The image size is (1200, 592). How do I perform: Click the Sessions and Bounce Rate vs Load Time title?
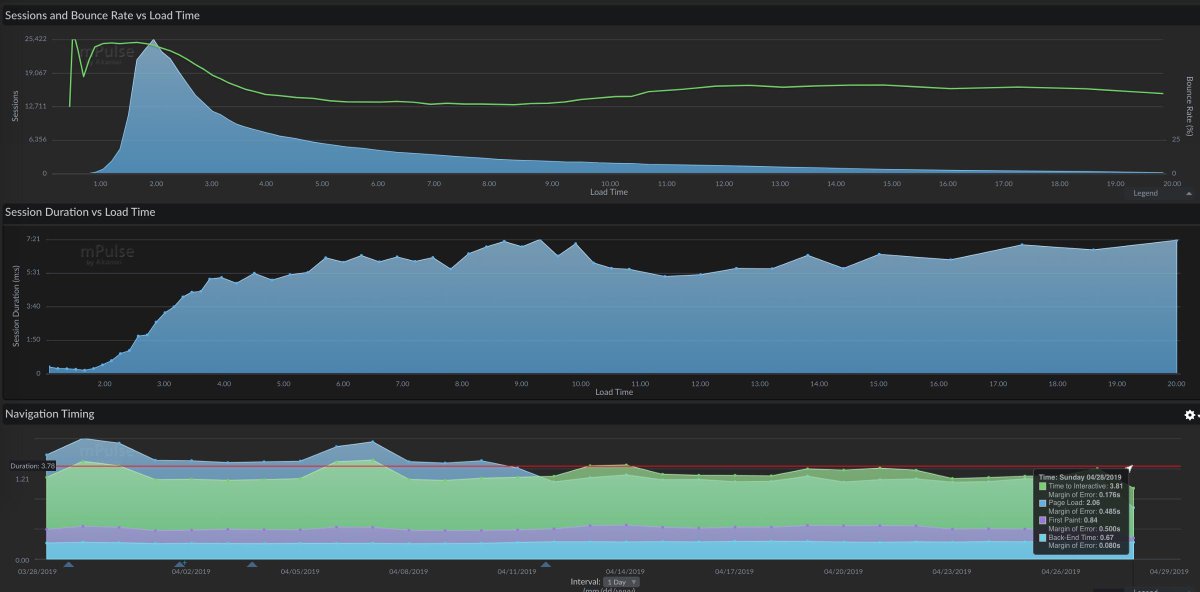(x=103, y=15)
